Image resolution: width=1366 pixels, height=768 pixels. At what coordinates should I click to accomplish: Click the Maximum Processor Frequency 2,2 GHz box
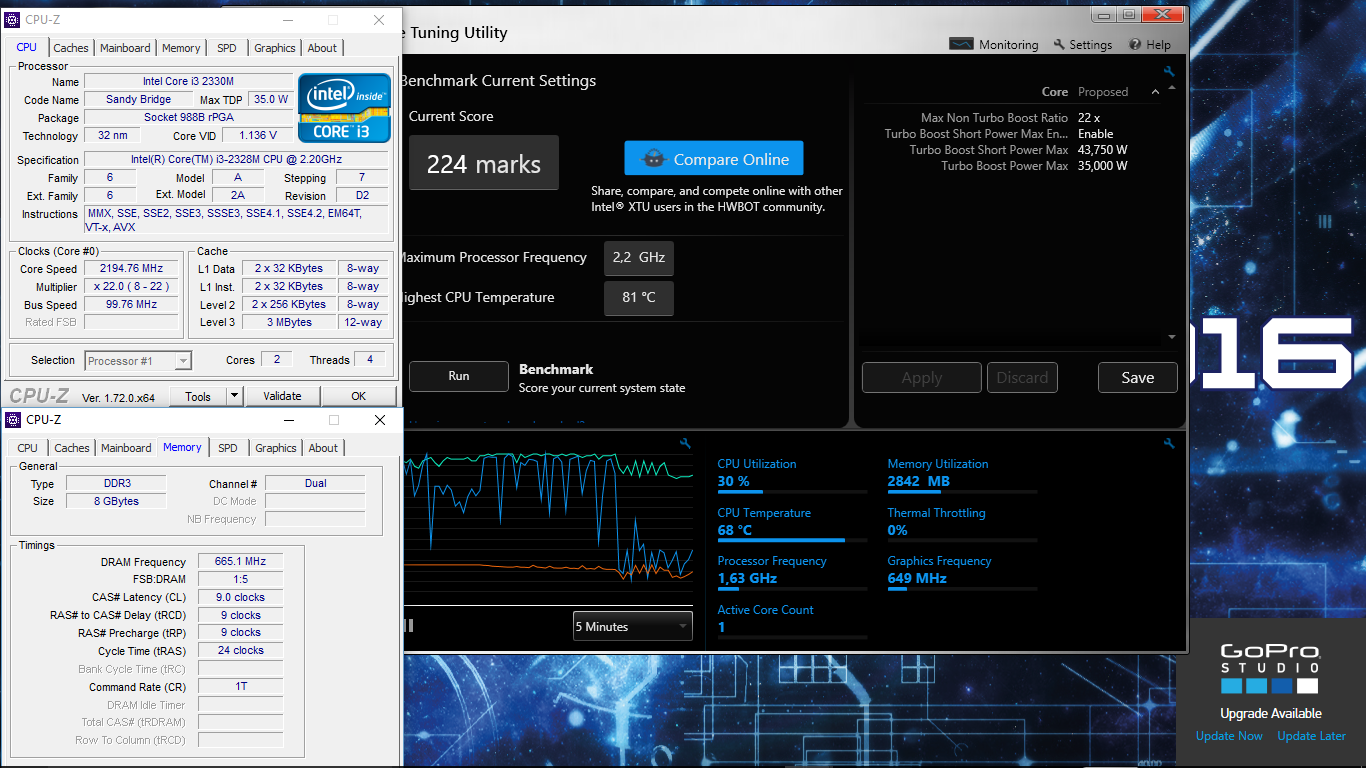(x=639, y=258)
